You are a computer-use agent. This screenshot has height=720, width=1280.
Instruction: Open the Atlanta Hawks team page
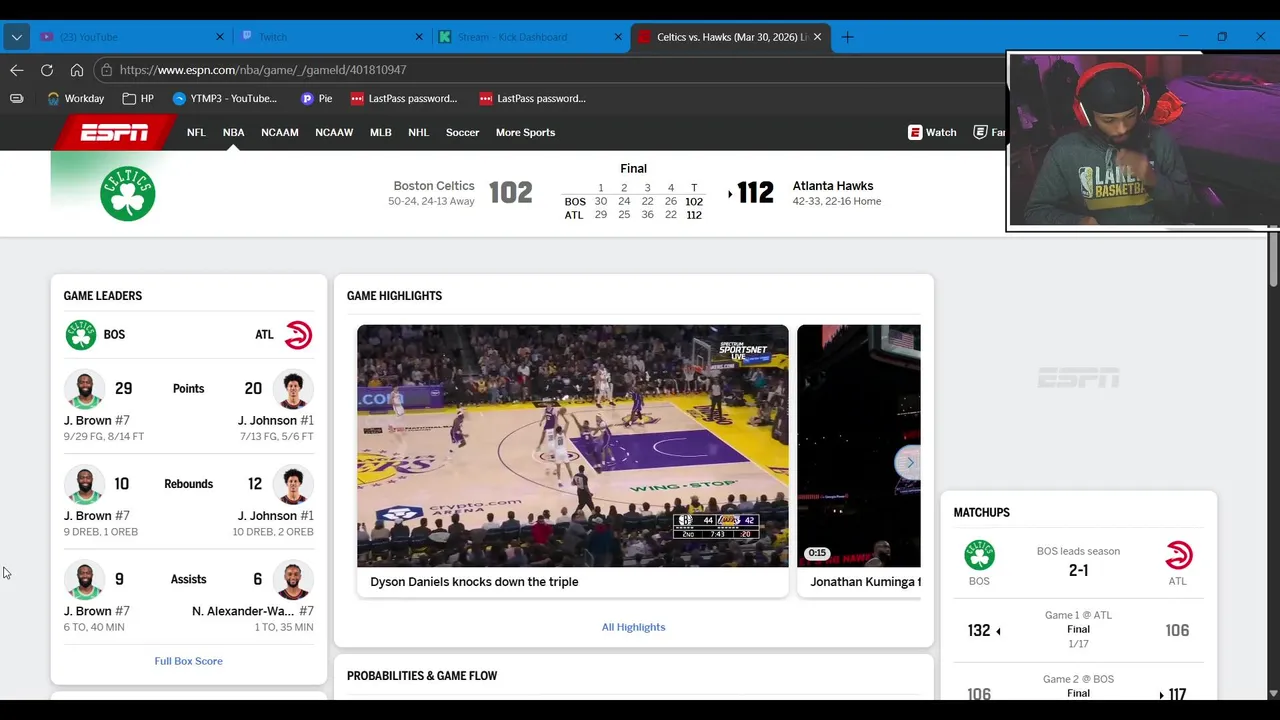click(833, 186)
